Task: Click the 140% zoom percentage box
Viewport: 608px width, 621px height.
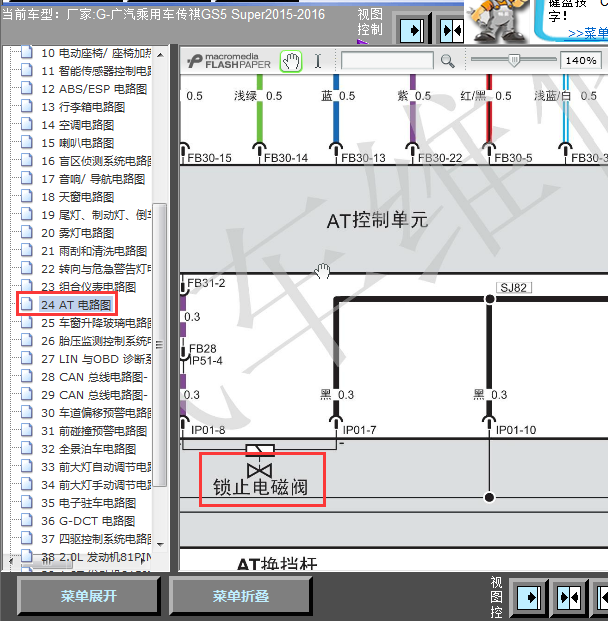Action: click(580, 61)
